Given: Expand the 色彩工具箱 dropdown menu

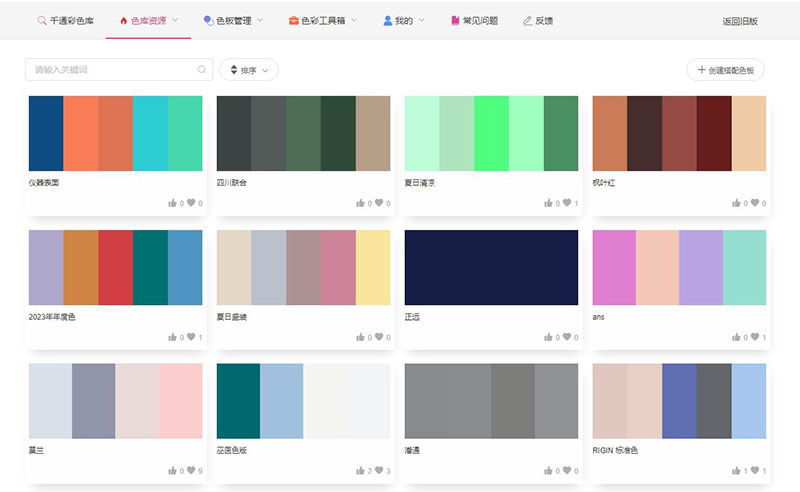Looking at the screenshot, I should 323,20.
